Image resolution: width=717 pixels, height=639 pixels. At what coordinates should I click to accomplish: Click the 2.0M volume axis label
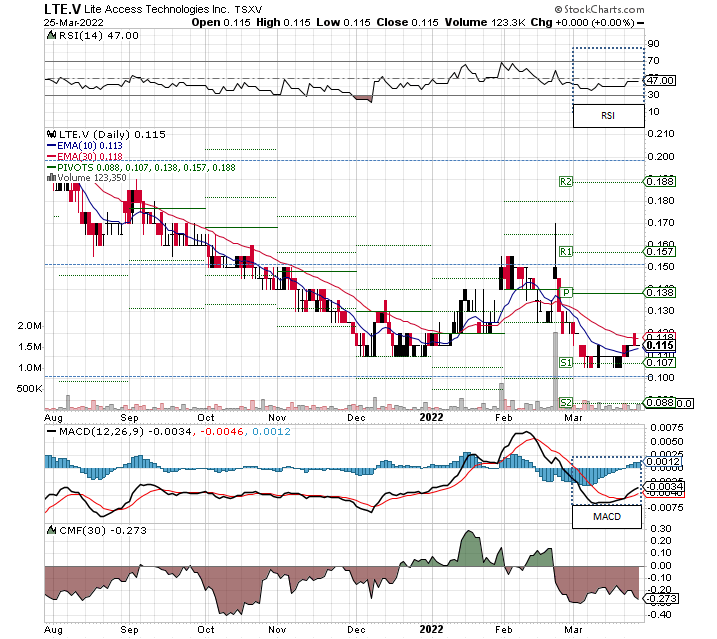29,326
